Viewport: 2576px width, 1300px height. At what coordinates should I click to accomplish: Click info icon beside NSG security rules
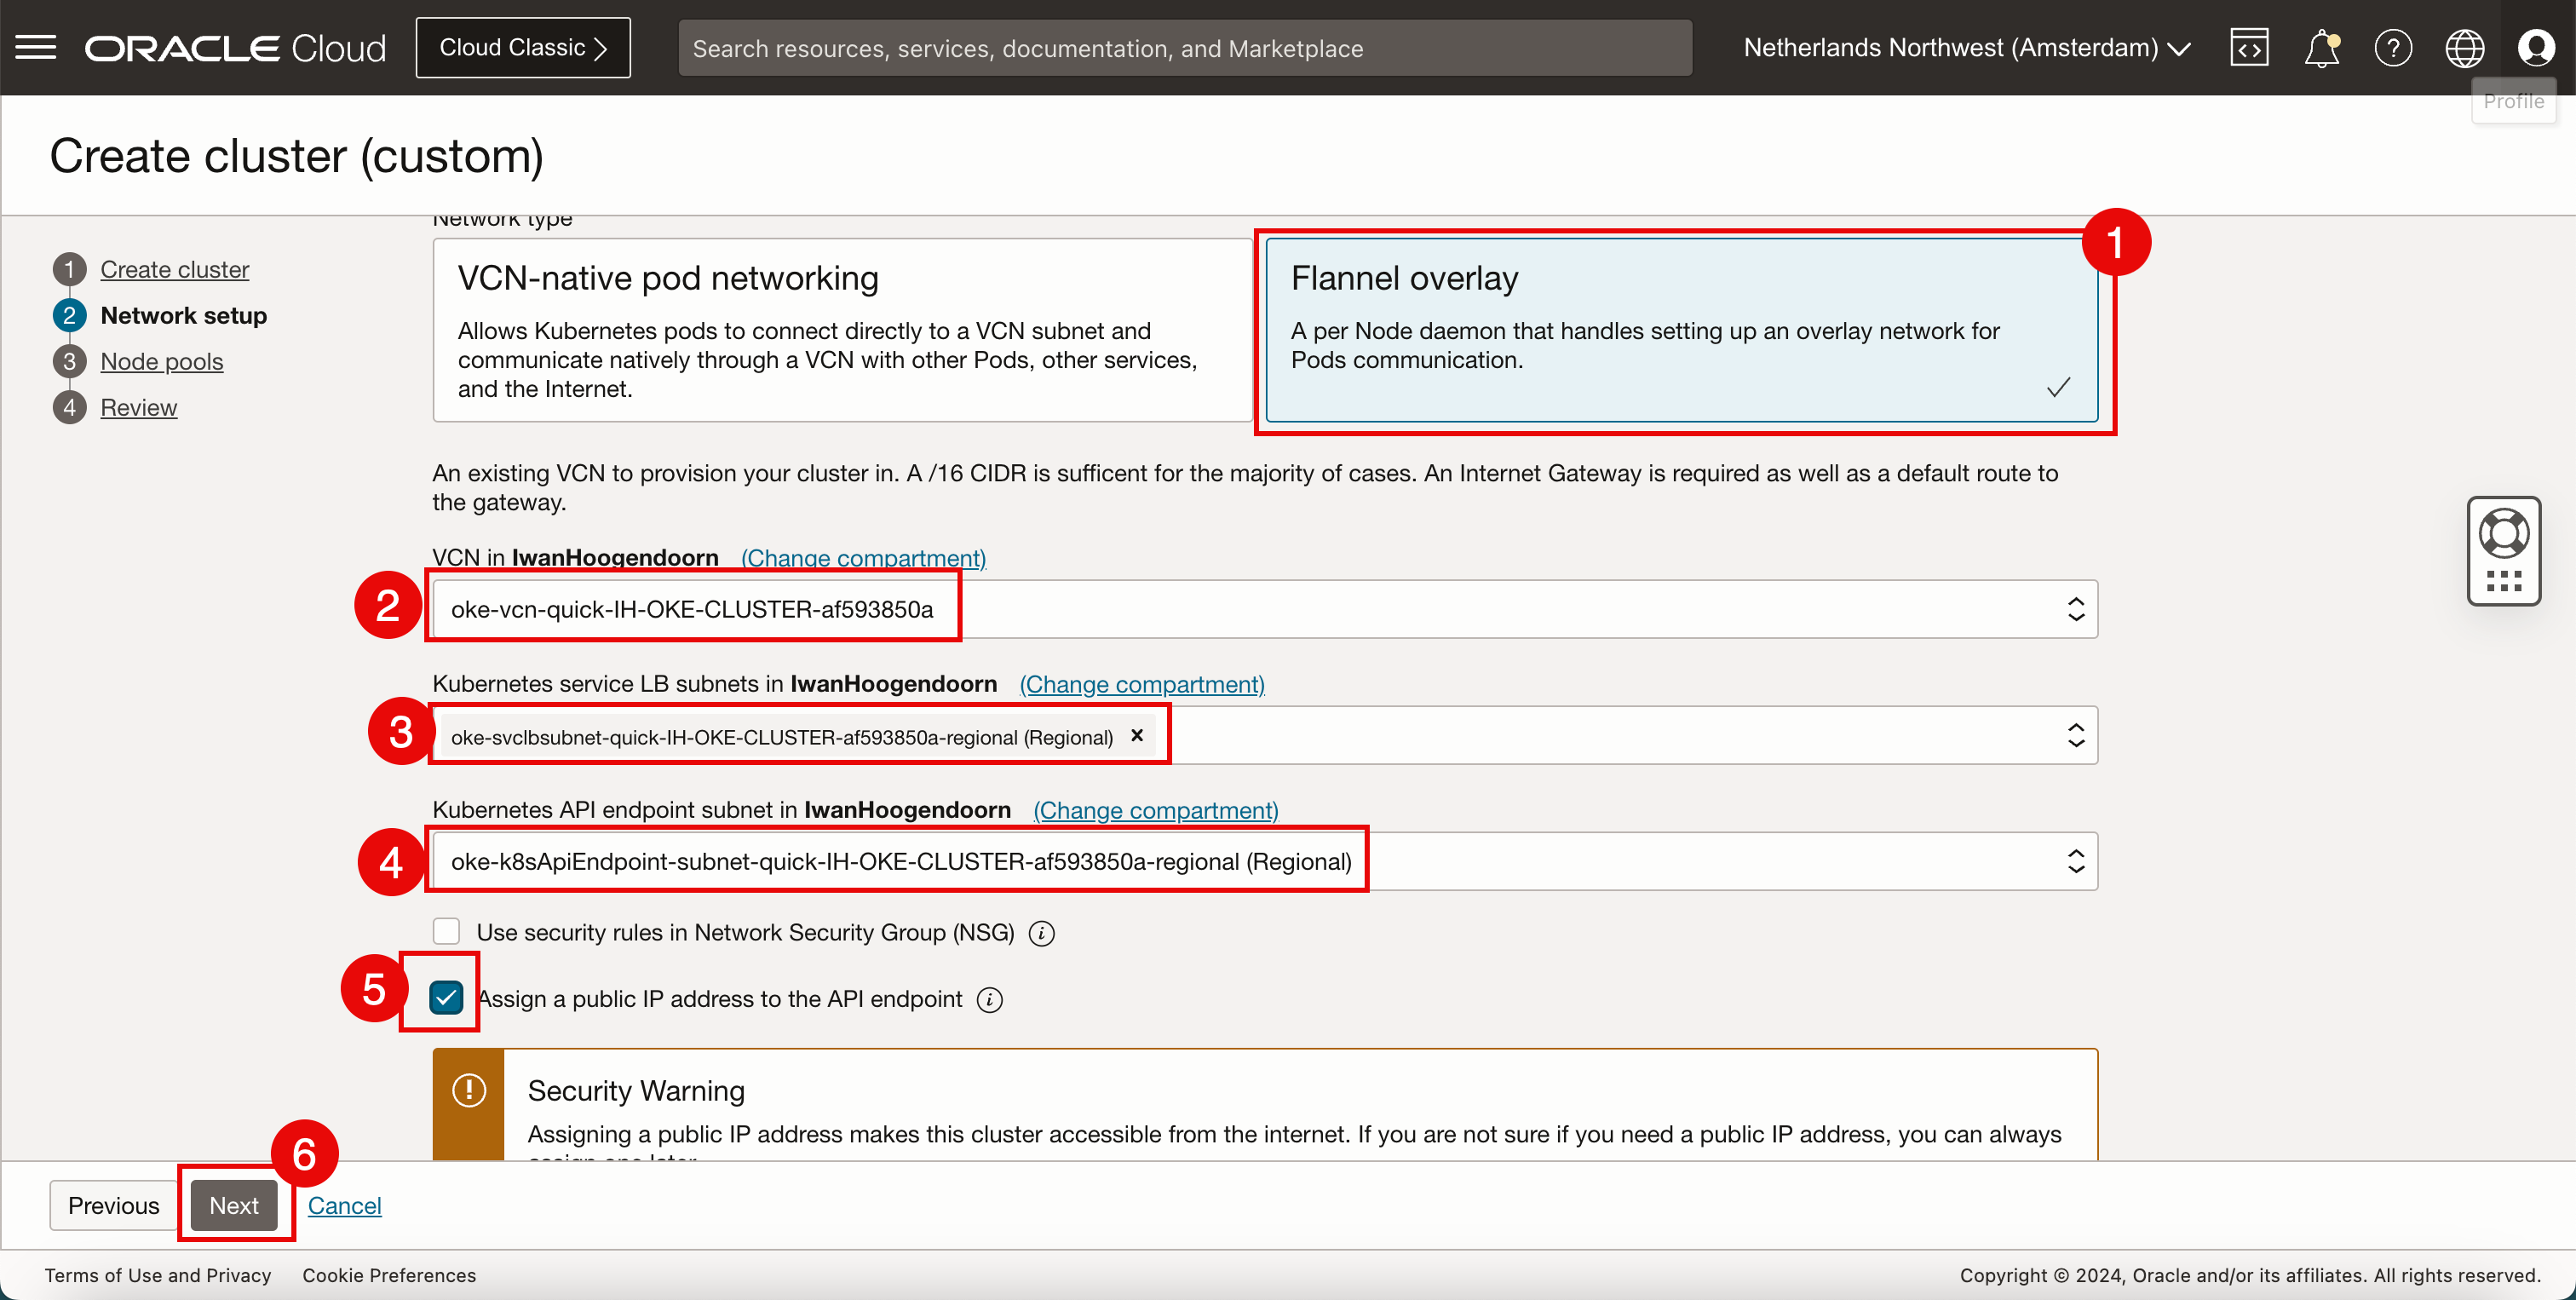coord(1042,933)
